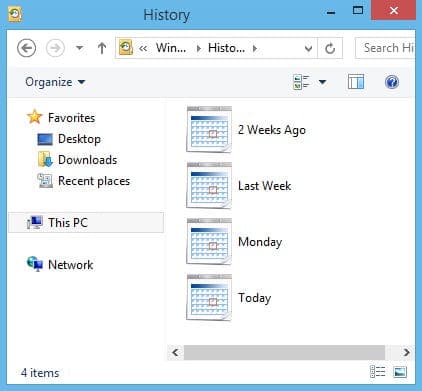Screen dimensions: 422x391
Task: Open the Organize dropdown menu
Action: pyautogui.click(x=55, y=82)
